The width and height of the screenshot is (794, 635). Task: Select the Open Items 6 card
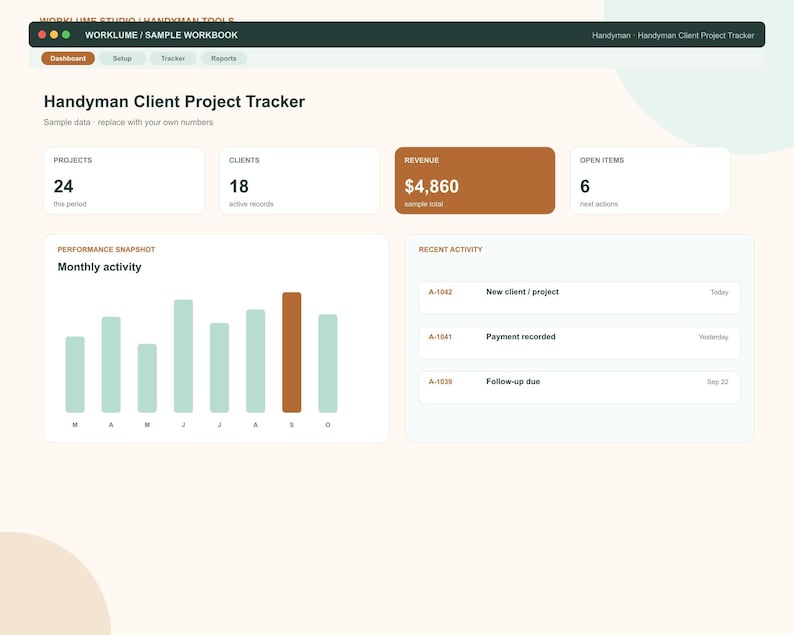(x=650, y=180)
